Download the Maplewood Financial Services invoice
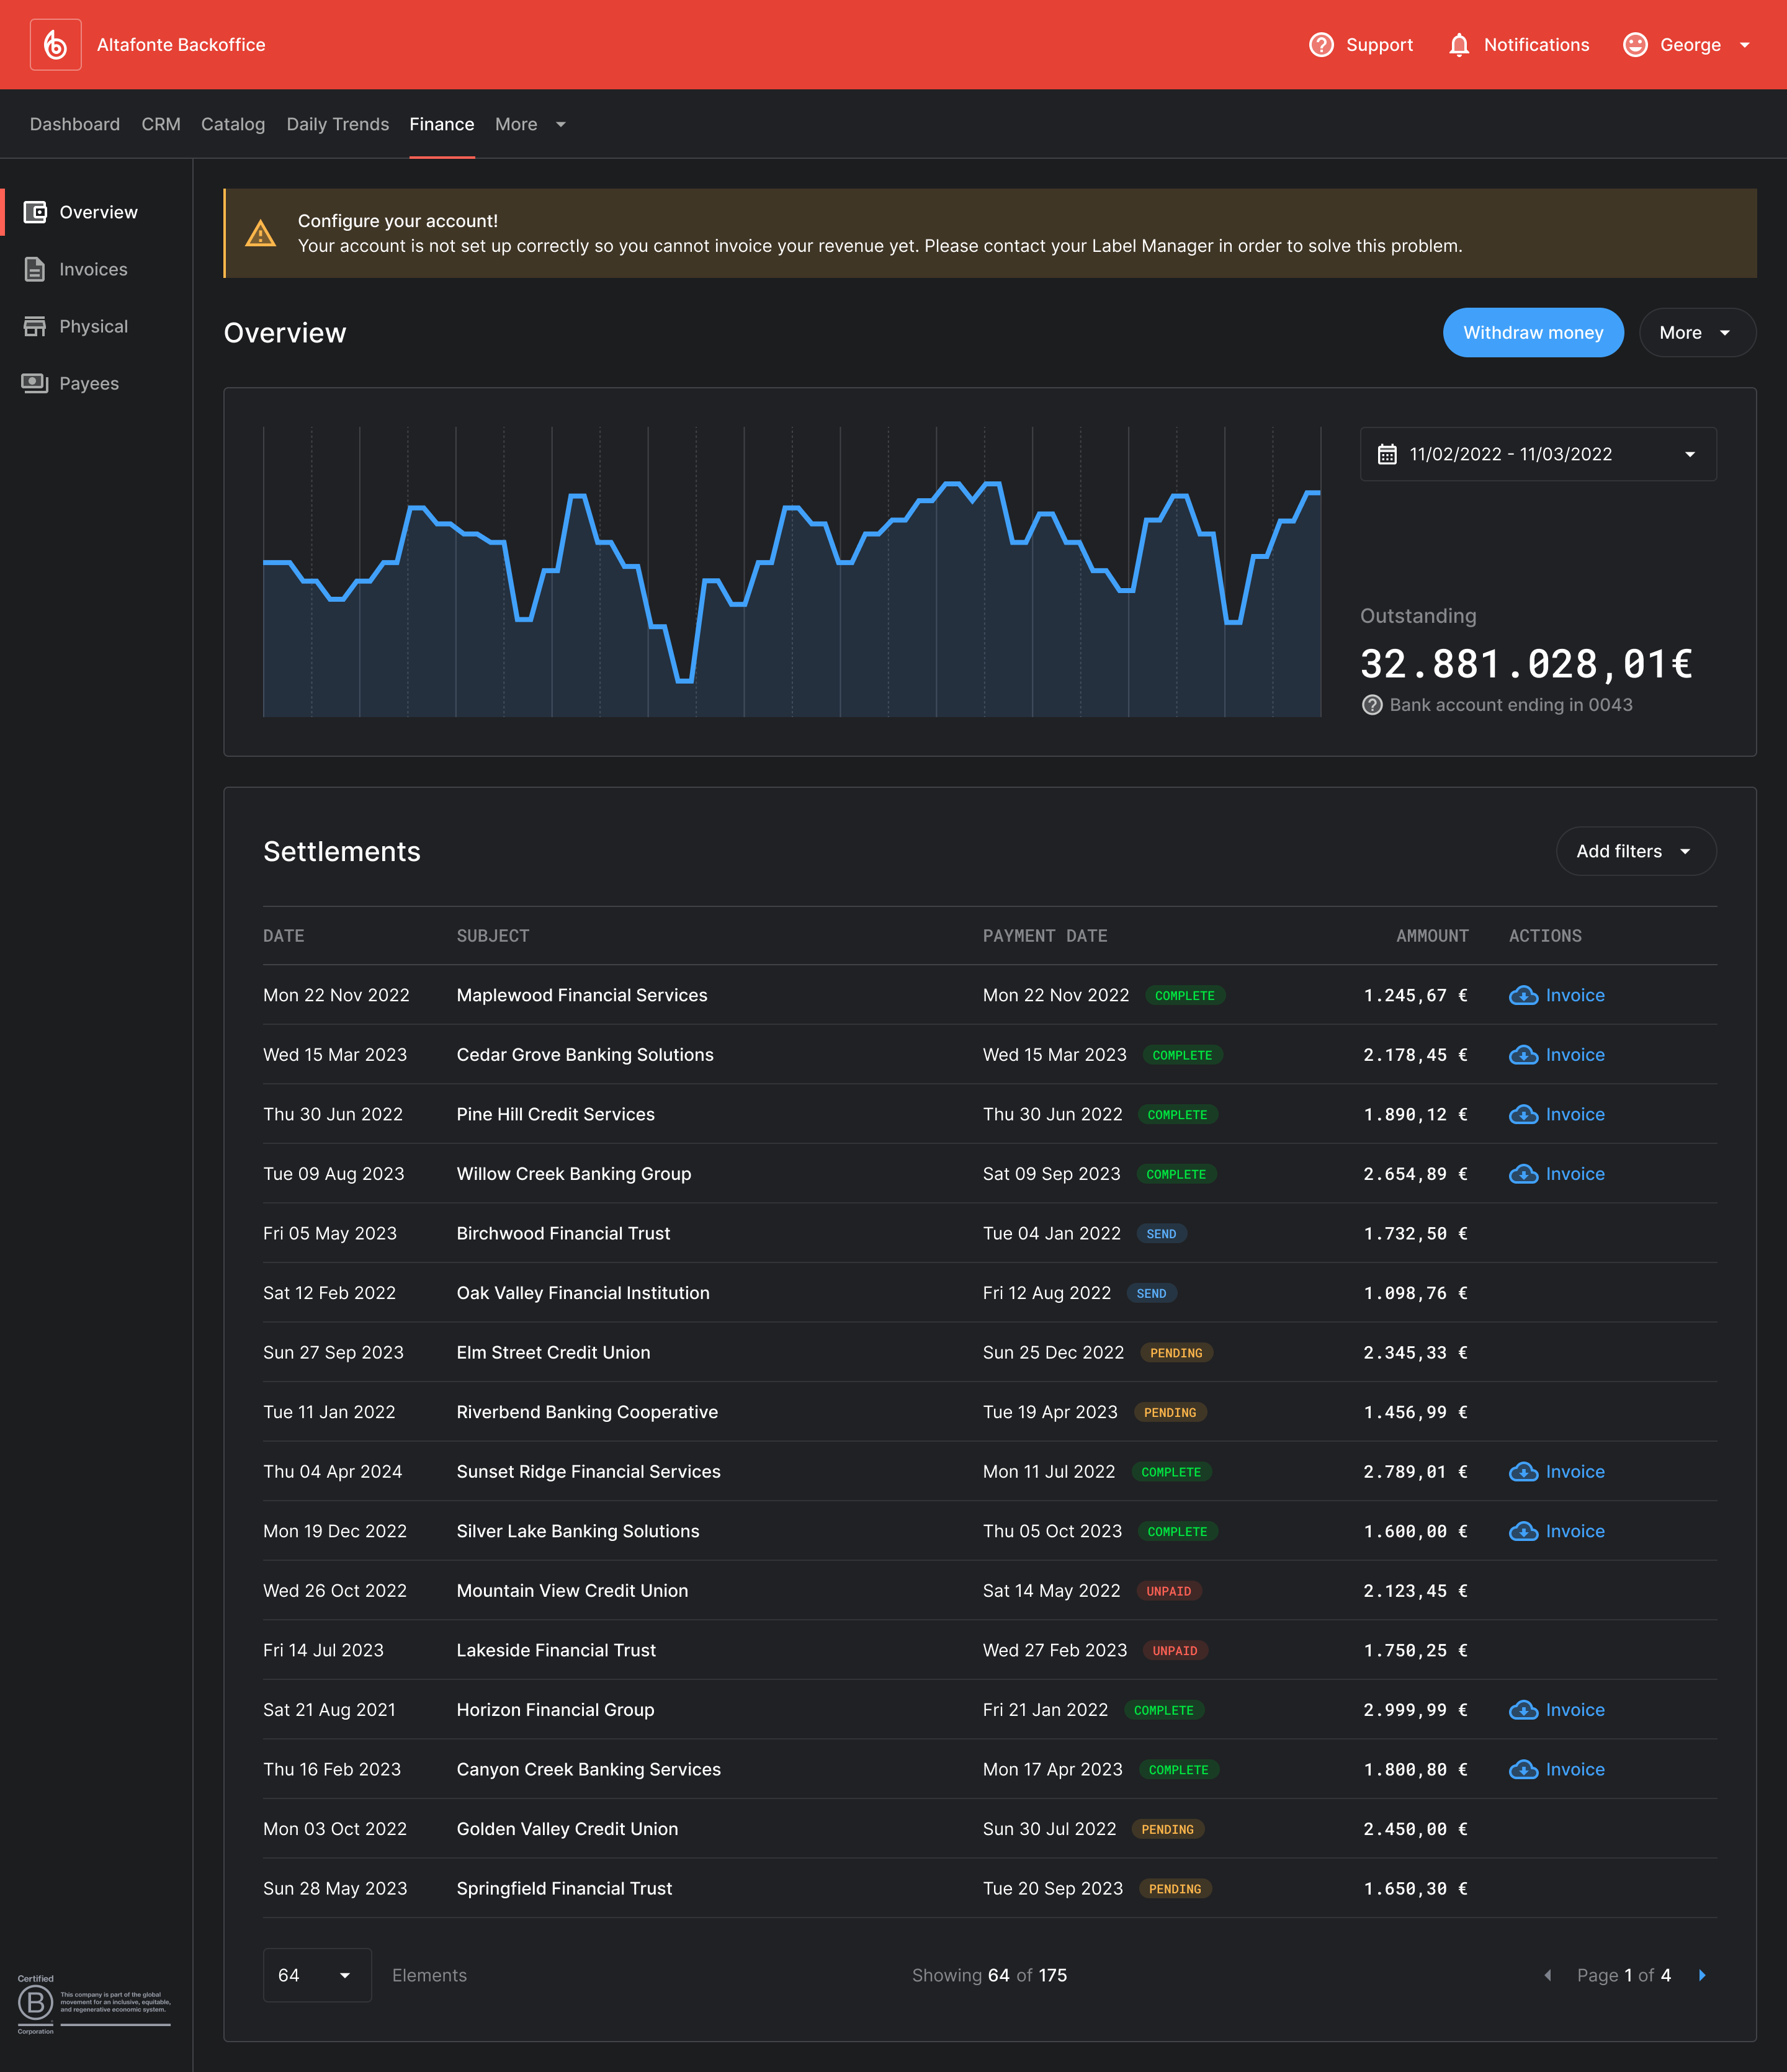1787x2072 pixels. (1556, 995)
